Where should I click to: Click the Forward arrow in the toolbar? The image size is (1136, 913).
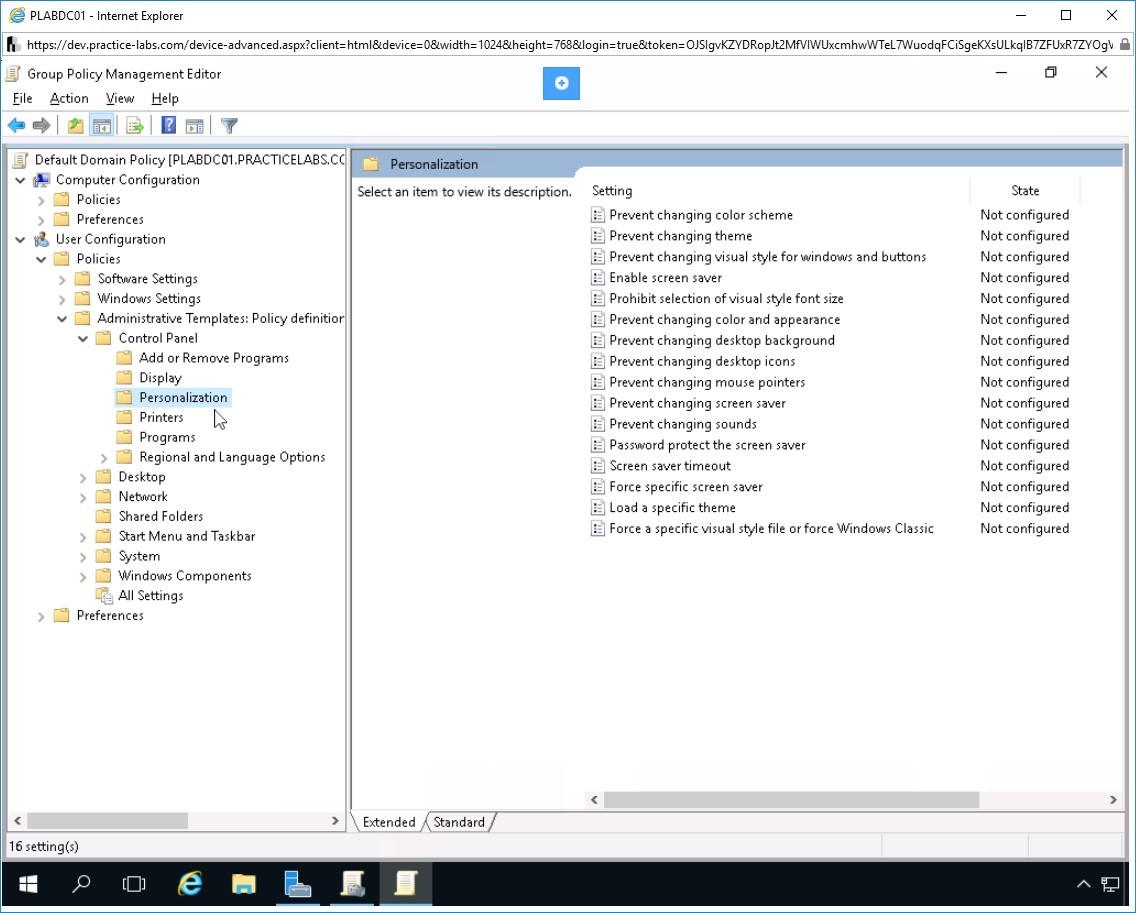(x=41, y=125)
